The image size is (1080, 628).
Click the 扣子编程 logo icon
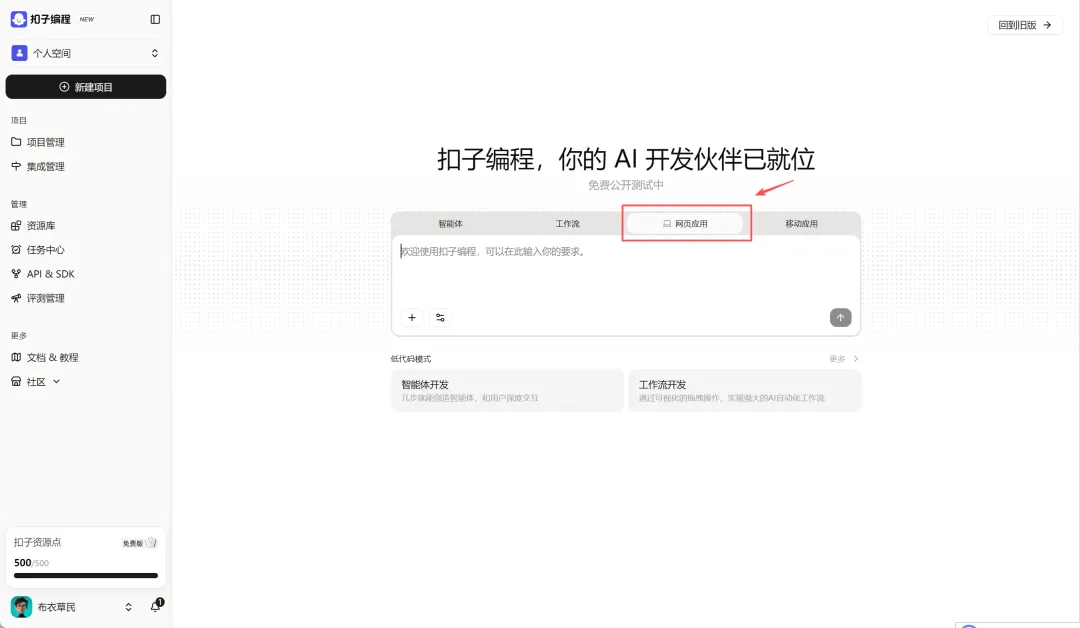(19, 19)
